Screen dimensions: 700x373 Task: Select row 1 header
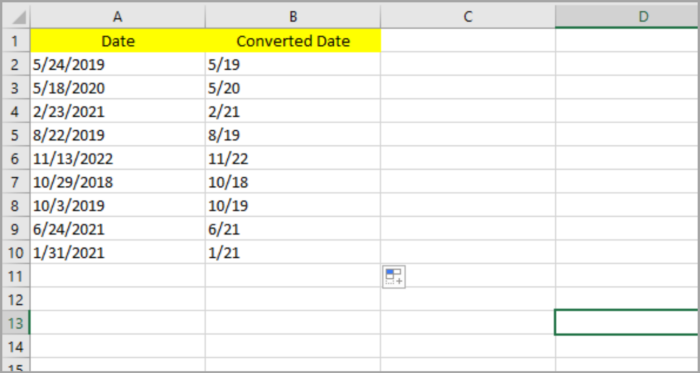pos(16,41)
